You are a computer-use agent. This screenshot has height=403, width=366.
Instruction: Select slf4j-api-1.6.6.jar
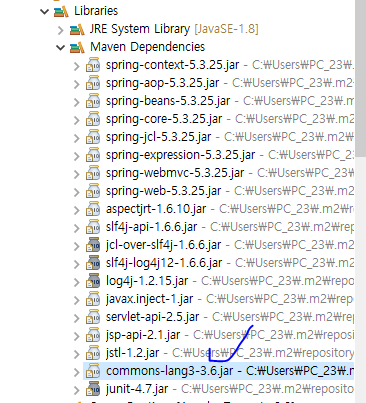[152, 227]
